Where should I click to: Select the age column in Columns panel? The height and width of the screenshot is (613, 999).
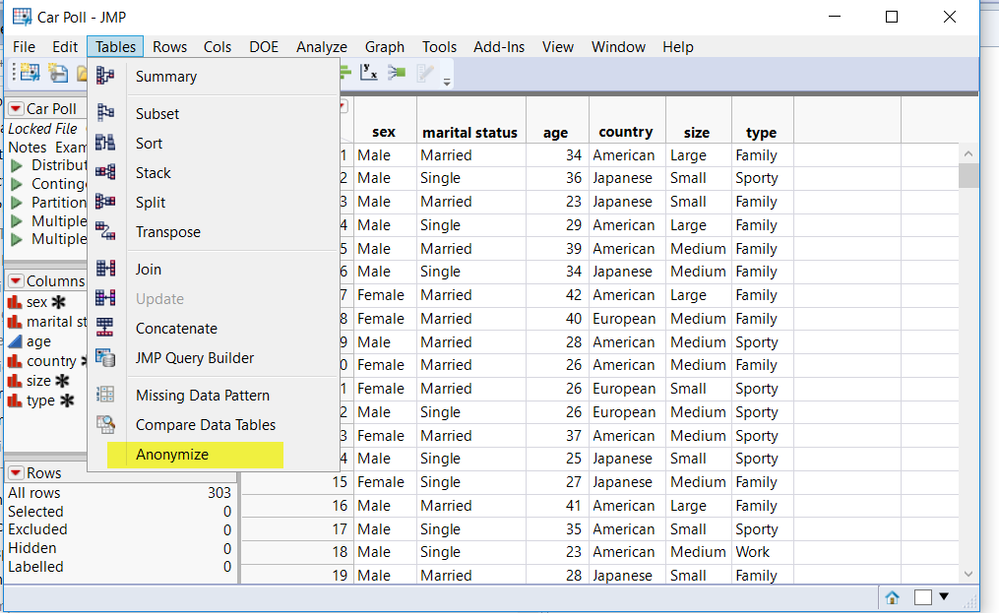[x=38, y=342]
